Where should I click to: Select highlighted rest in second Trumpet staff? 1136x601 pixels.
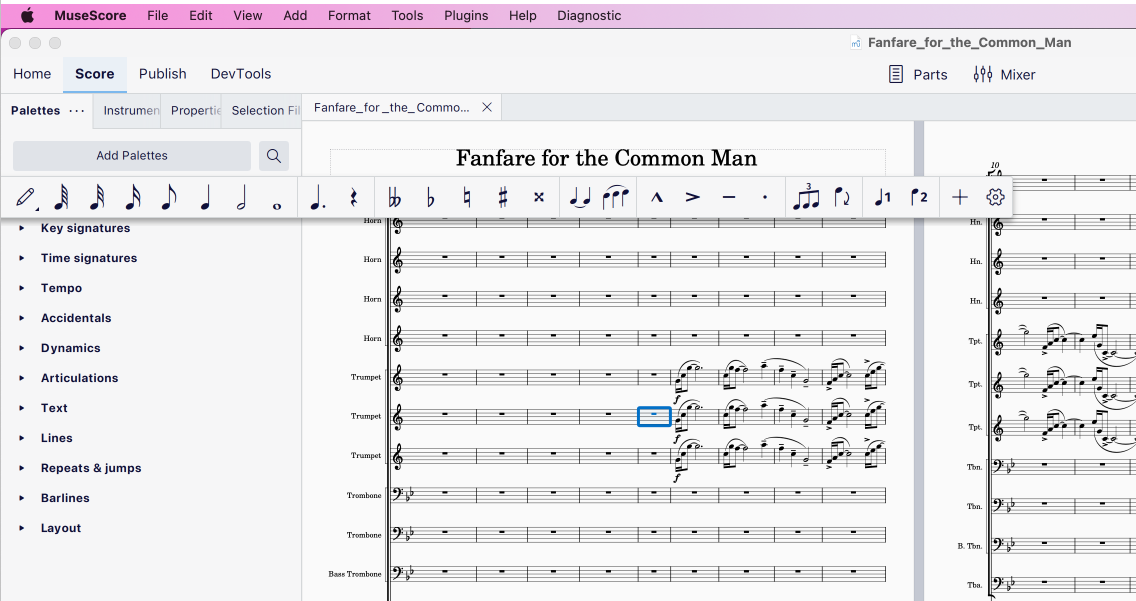point(654,416)
